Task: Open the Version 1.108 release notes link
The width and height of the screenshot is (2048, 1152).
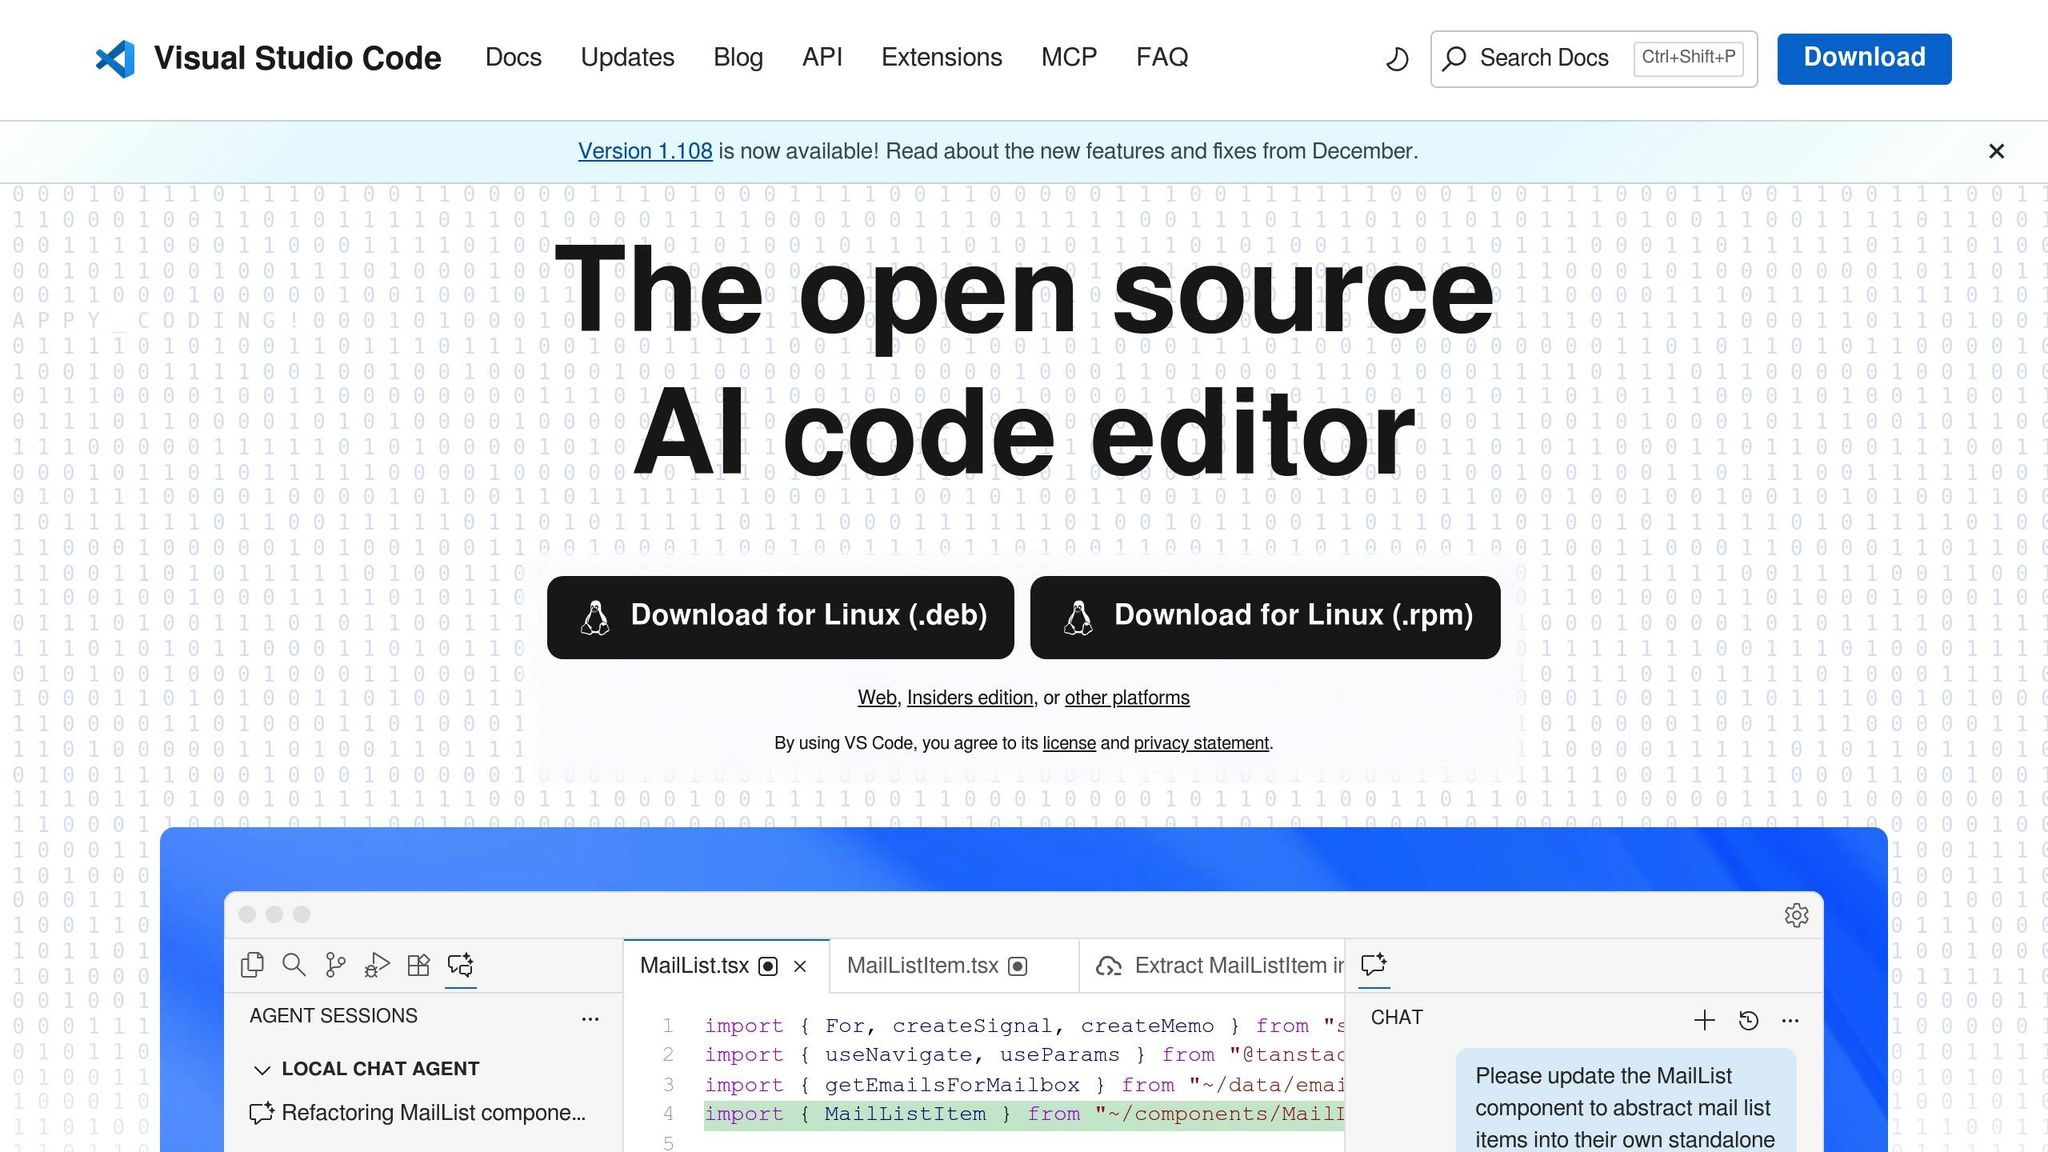Action: coord(645,151)
